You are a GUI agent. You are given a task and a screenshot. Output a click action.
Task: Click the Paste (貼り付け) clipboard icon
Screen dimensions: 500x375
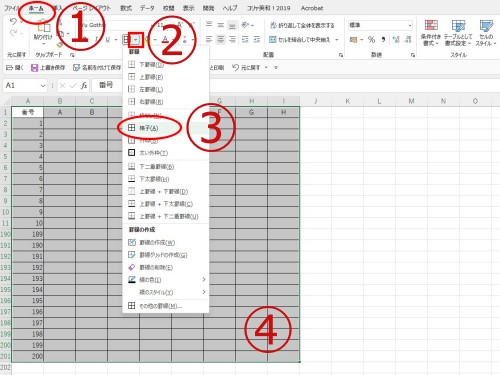pos(43,26)
